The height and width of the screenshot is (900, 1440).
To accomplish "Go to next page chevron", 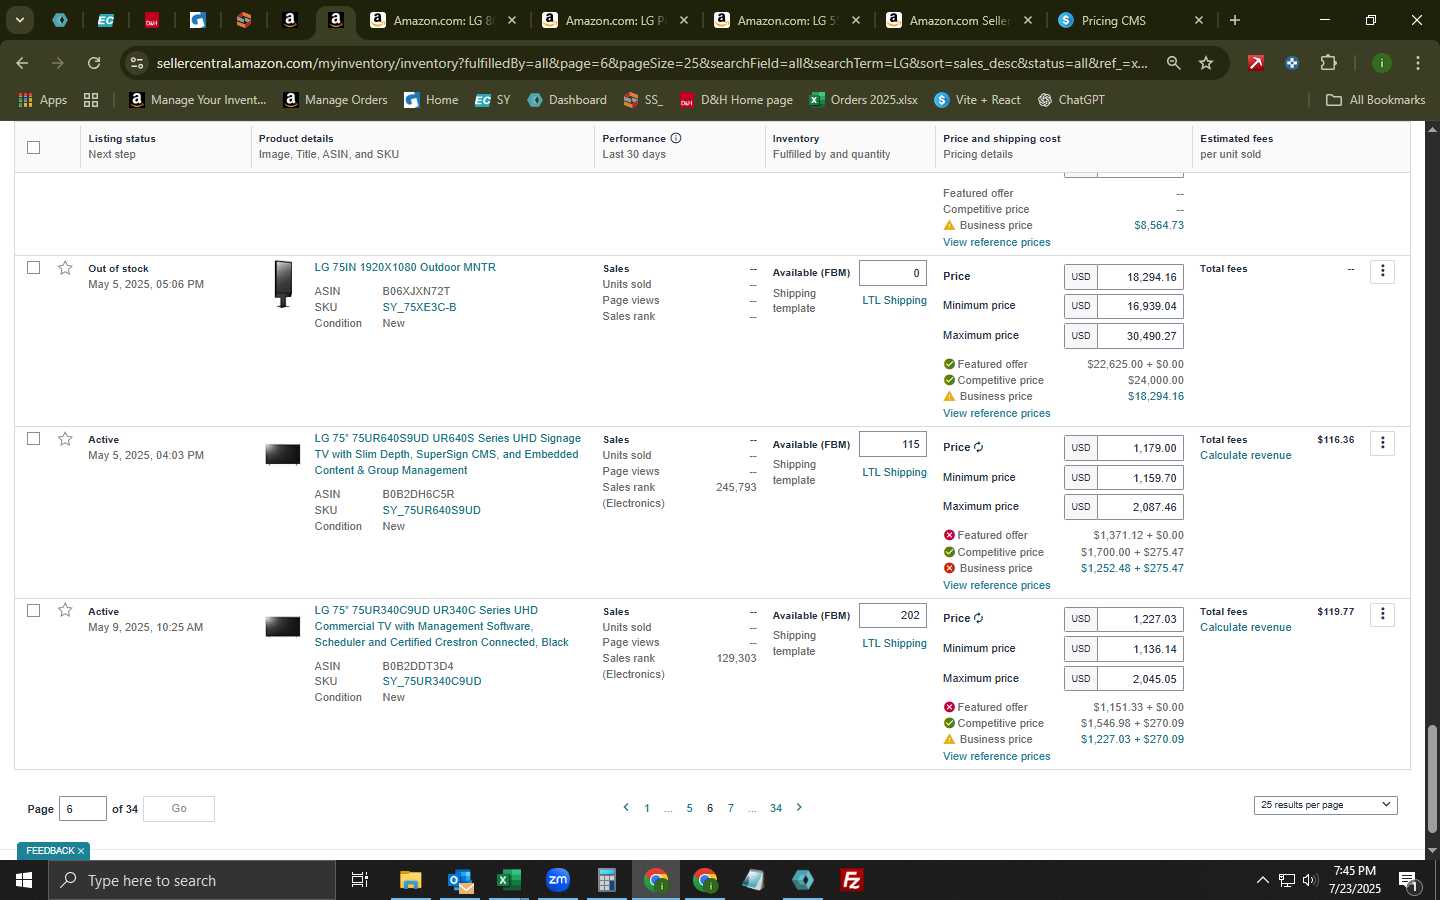I will pos(799,807).
